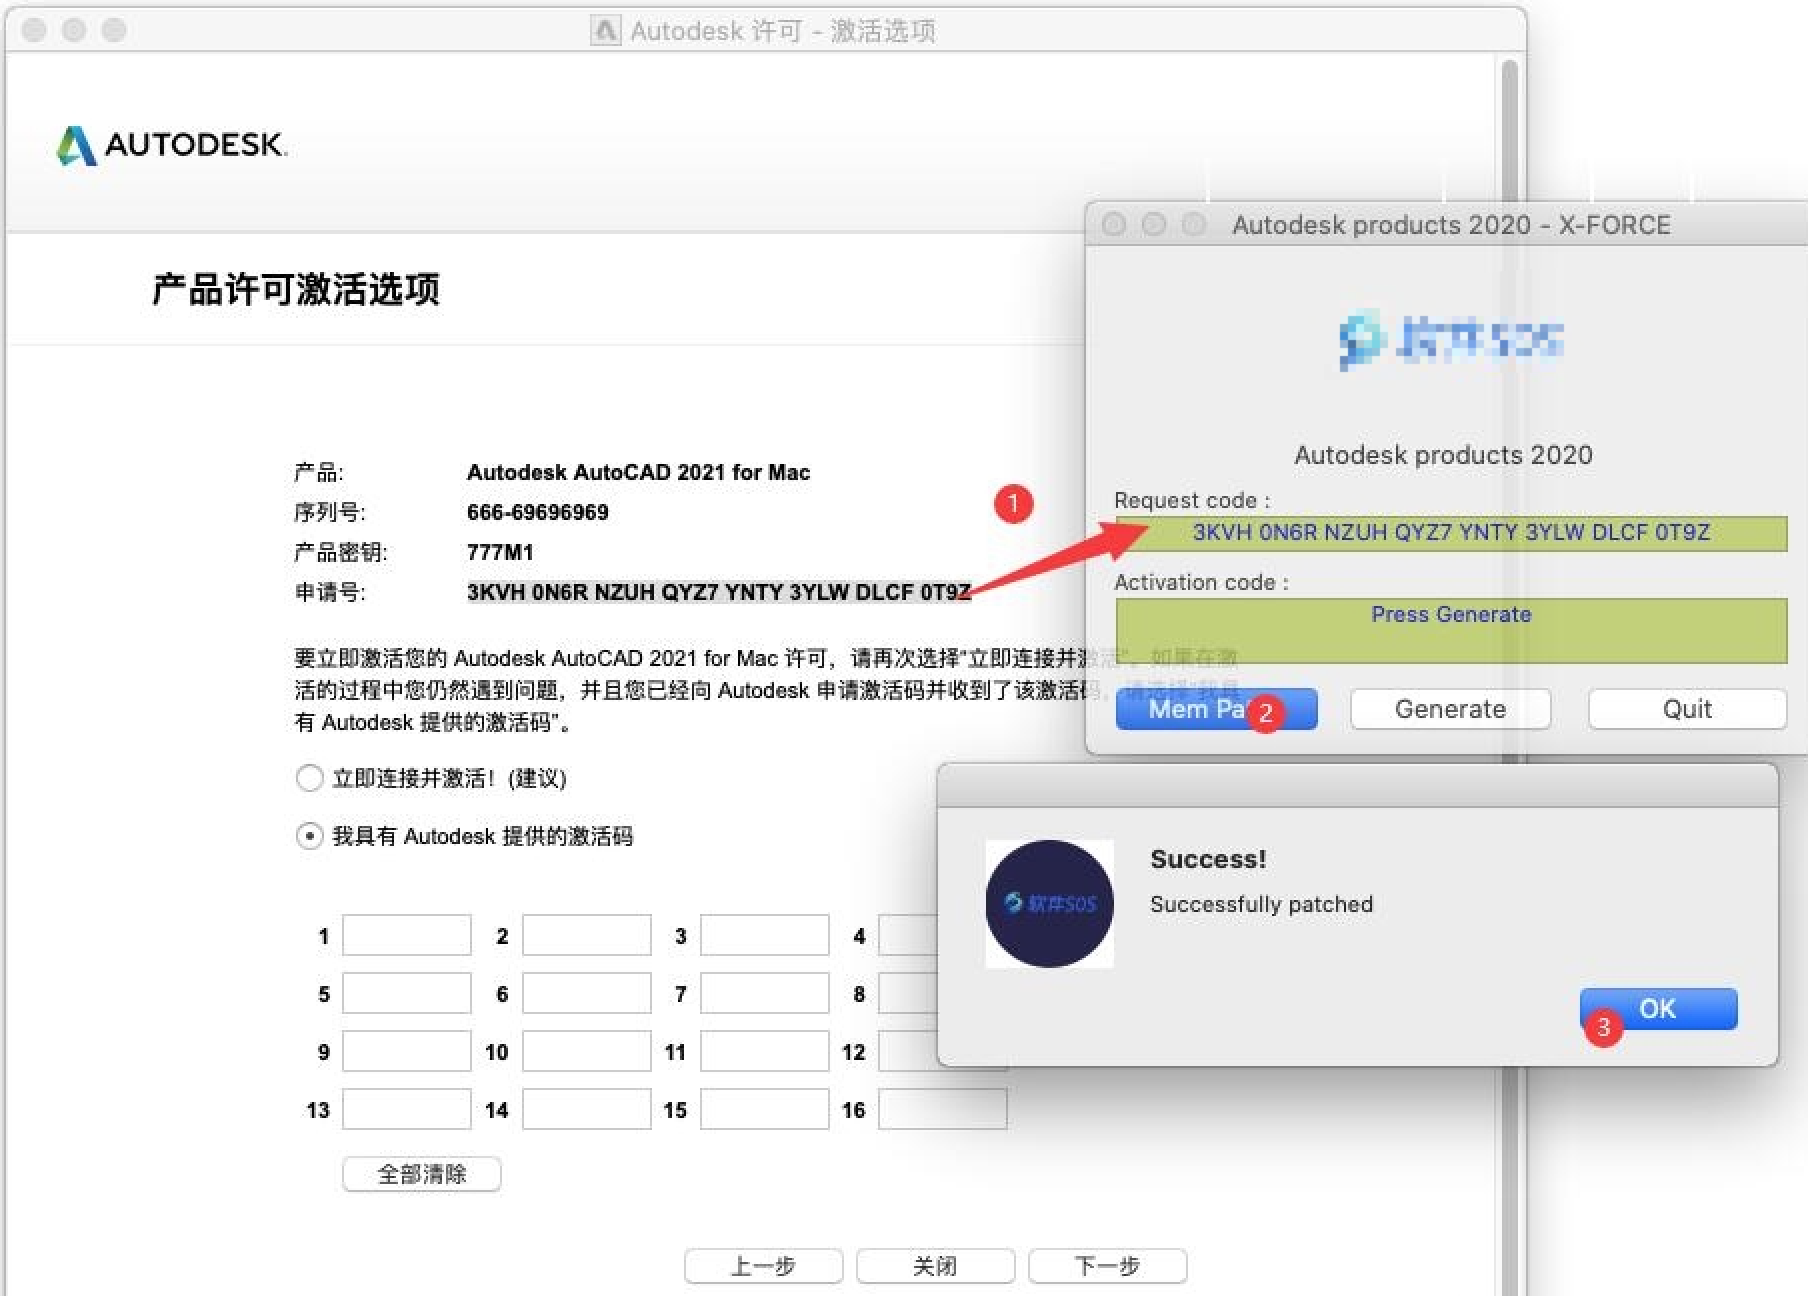
Task: Click the round logo in the Success dialog
Action: point(1049,904)
